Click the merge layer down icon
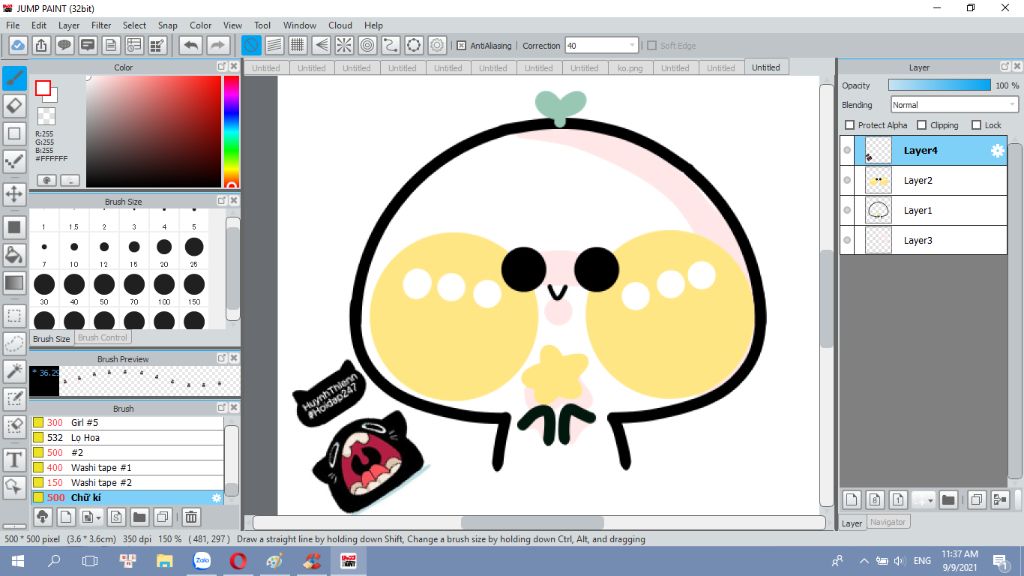This screenshot has height=576, width=1024. (1000, 500)
